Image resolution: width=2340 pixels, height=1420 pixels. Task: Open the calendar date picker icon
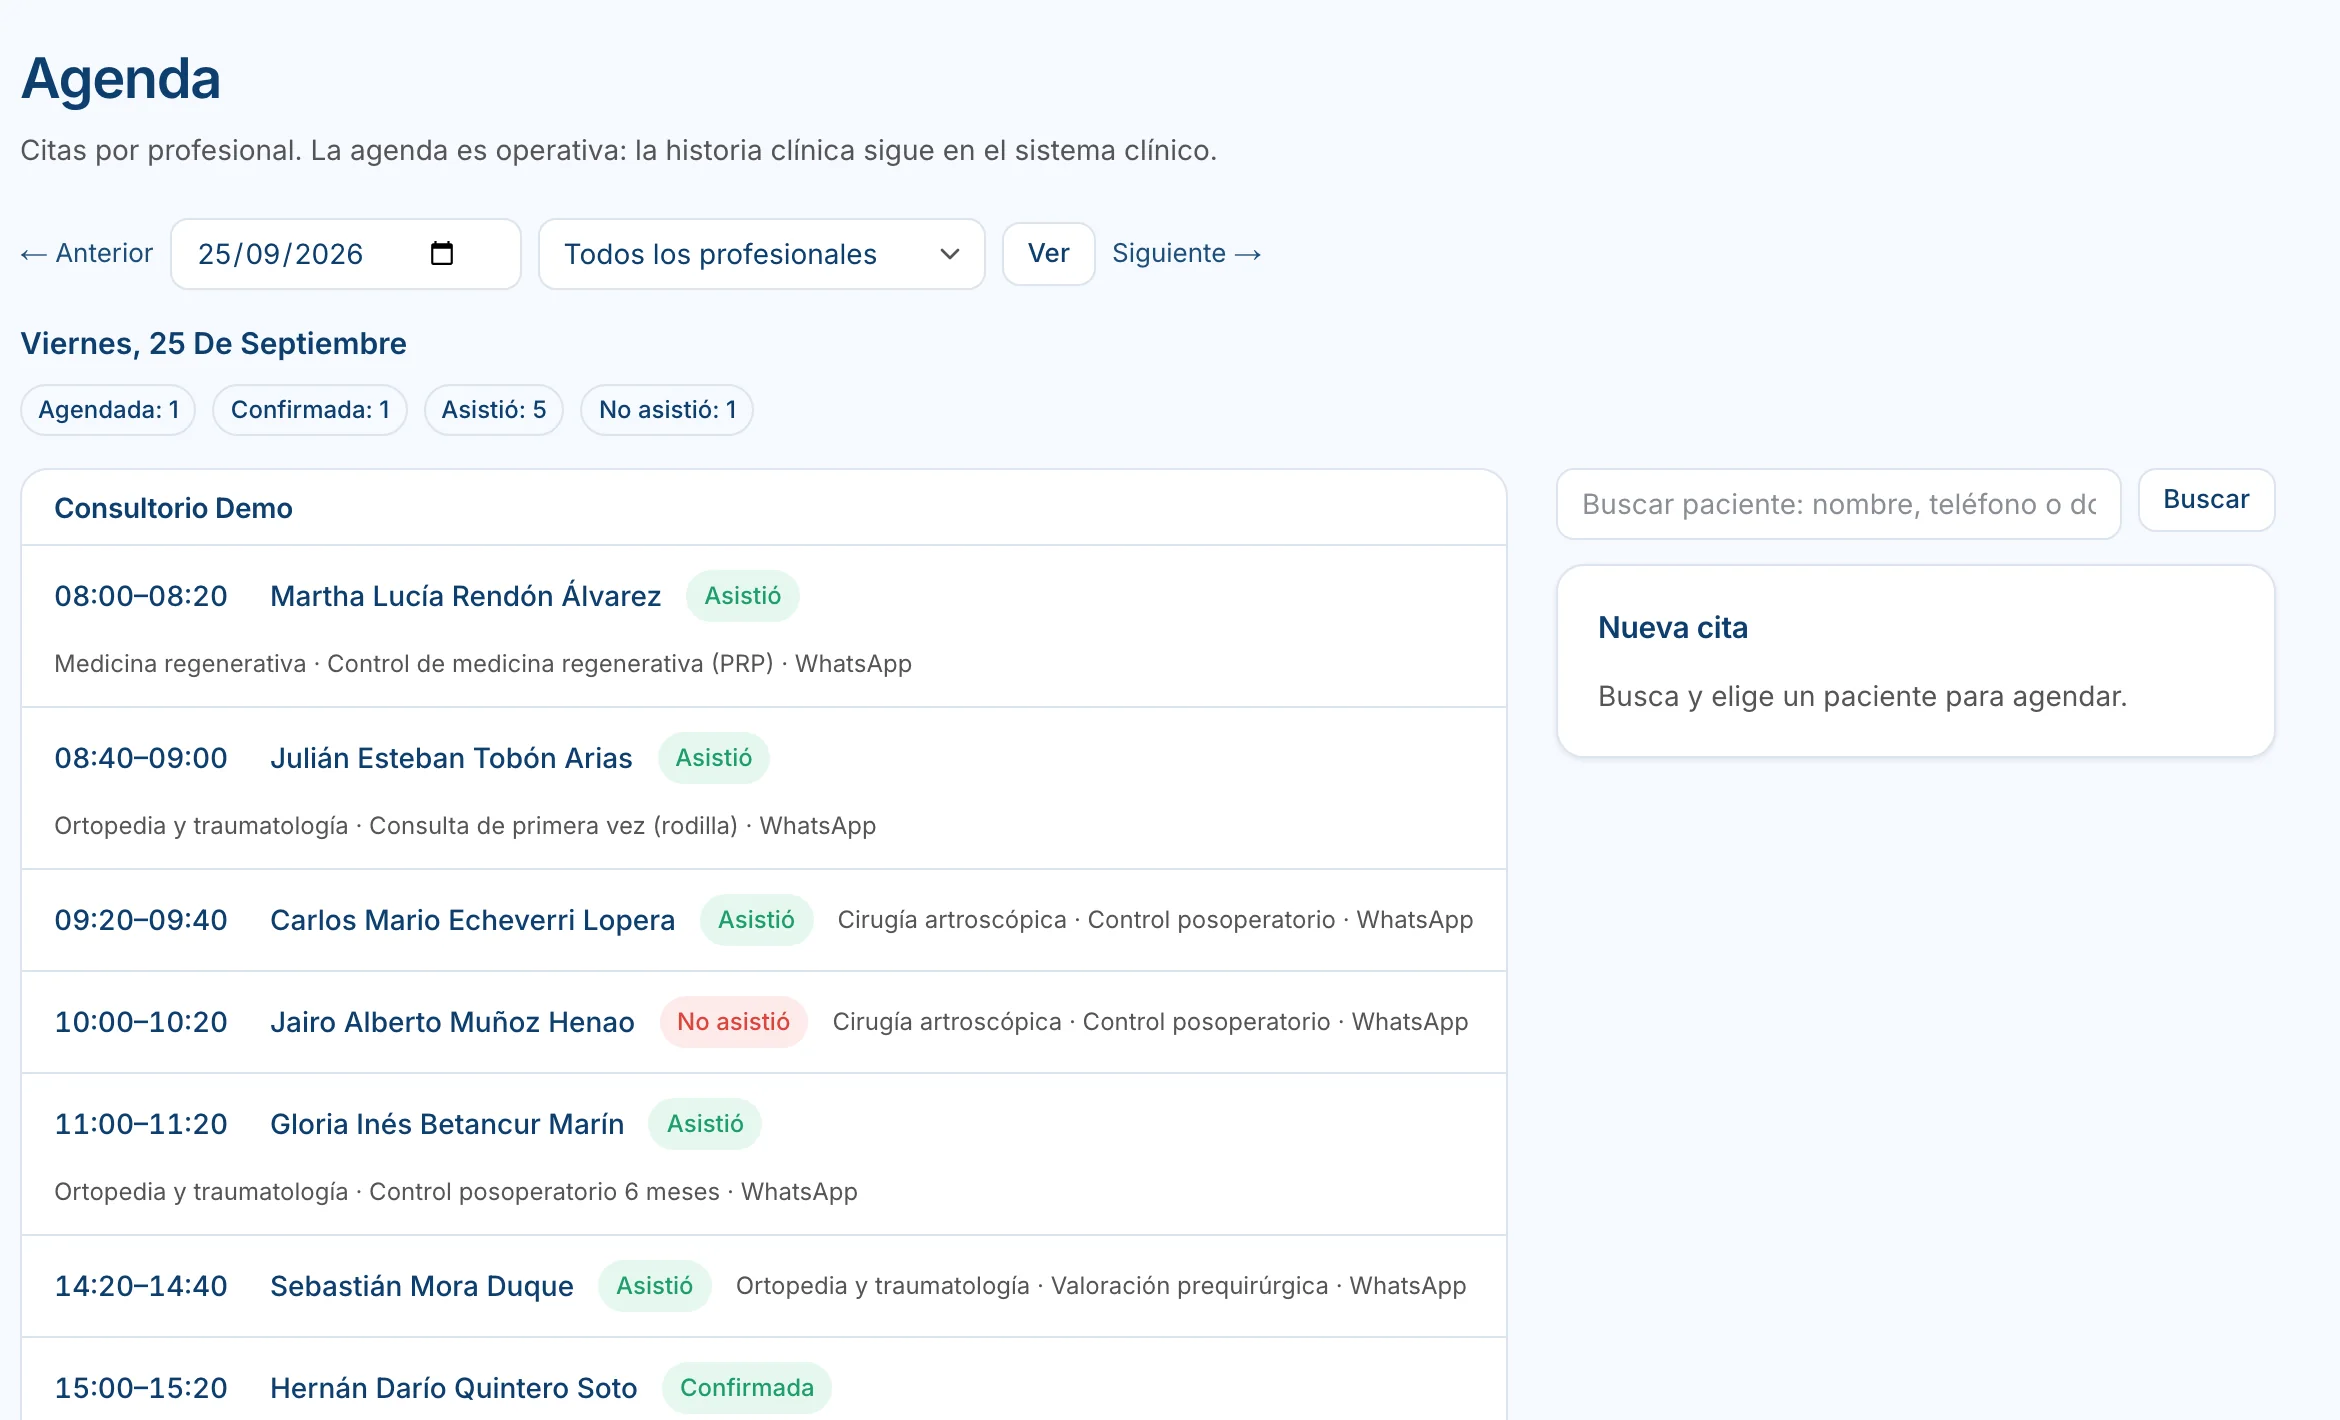tap(441, 254)
